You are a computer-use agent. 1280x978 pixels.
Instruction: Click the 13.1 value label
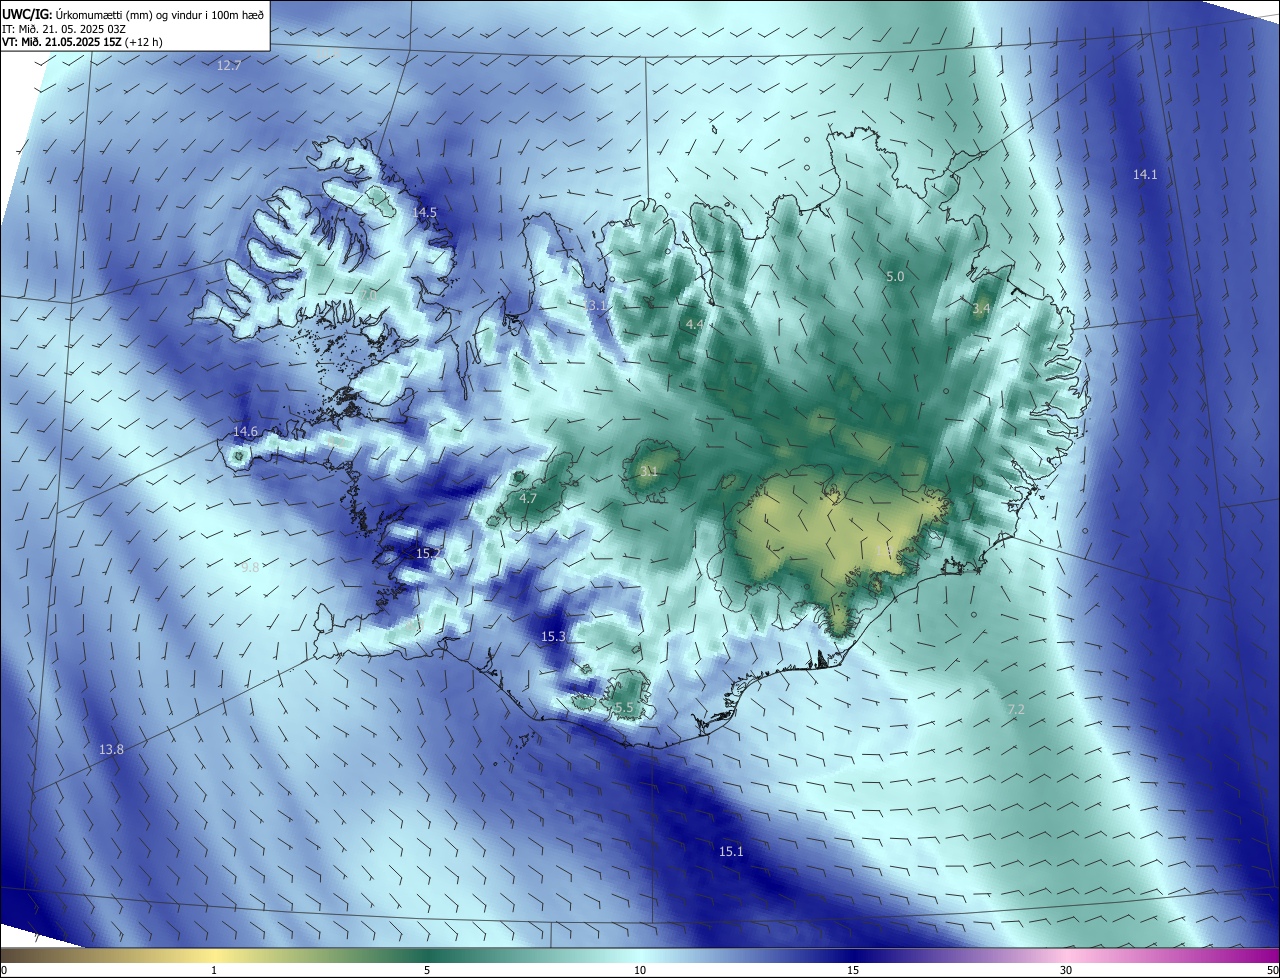pyautogui.click(x=597, y=306)
